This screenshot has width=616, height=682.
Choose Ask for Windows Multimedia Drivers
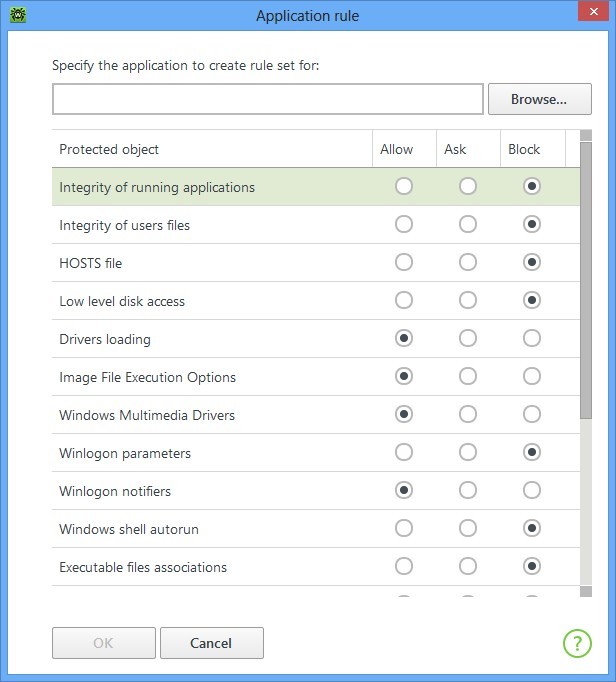click(468, 415)
